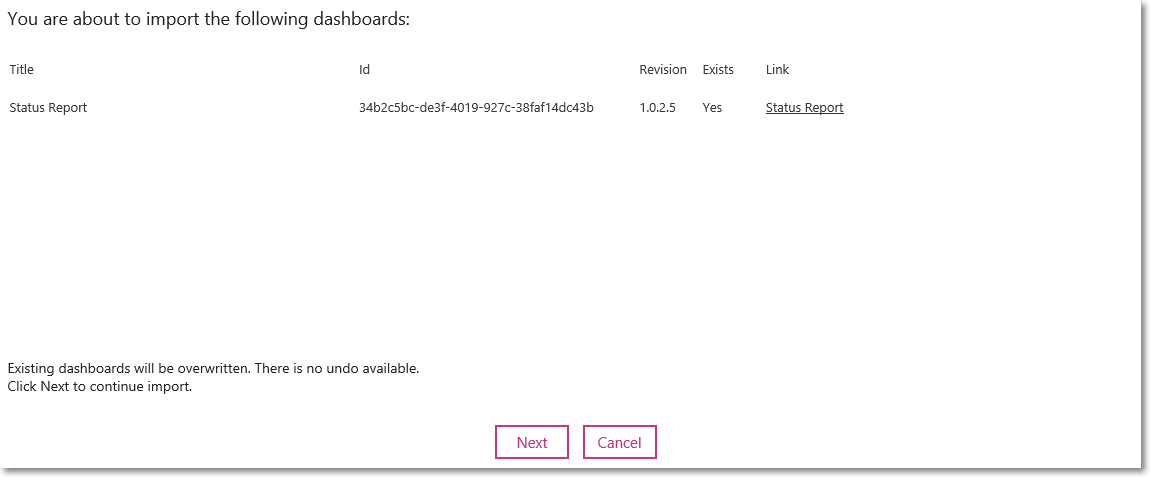Cancel the dashboard import
1150x477 pixels.
[620, 443]
